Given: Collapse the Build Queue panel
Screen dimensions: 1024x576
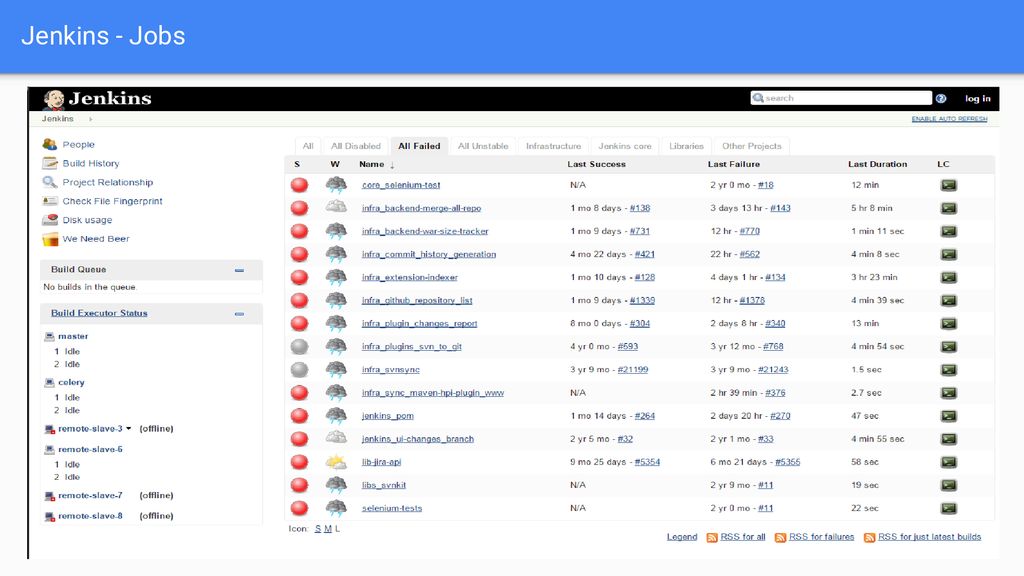Looking at the screenshot, I should [239, 270].
